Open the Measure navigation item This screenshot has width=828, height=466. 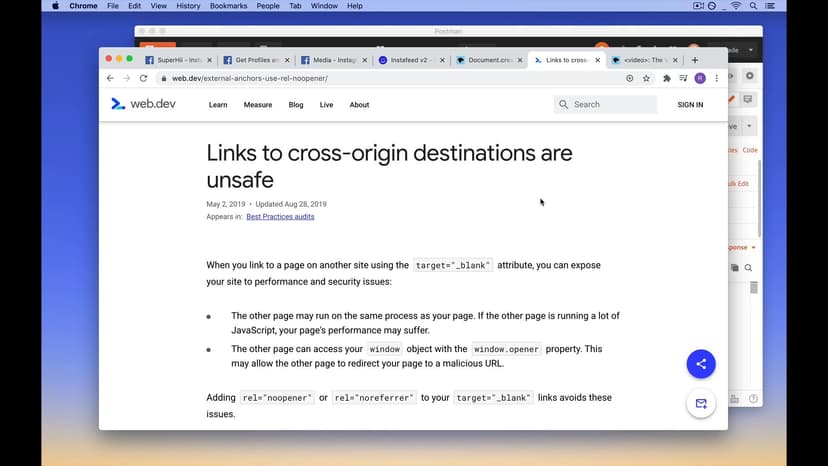(257, 105)
